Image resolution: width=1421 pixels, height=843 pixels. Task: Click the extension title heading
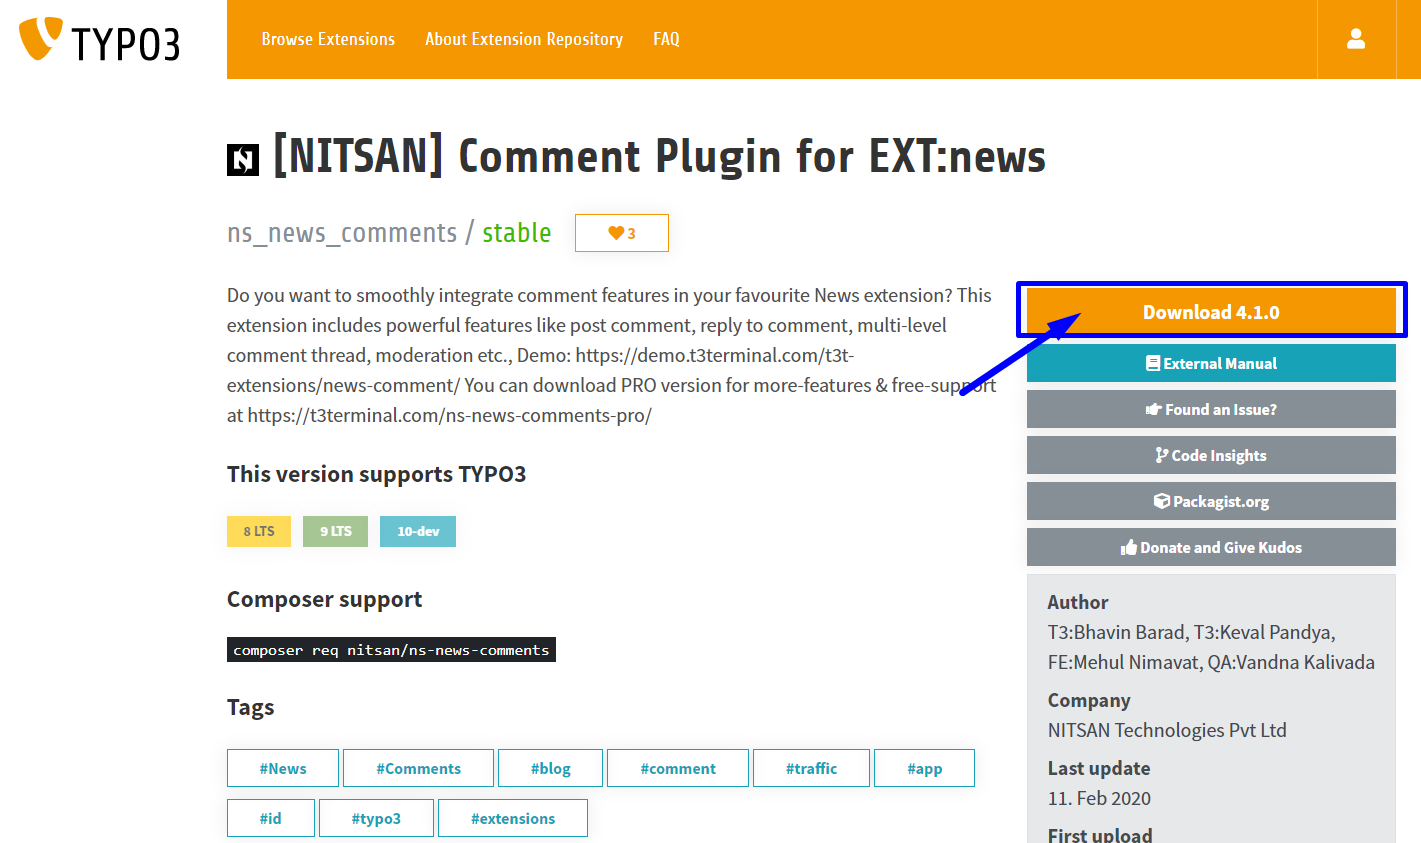660,157
